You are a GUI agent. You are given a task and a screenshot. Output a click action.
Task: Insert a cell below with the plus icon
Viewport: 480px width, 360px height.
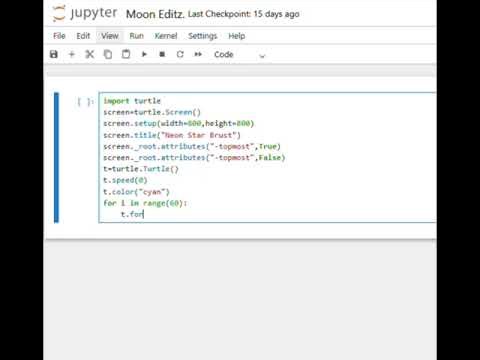click(72, 54)
